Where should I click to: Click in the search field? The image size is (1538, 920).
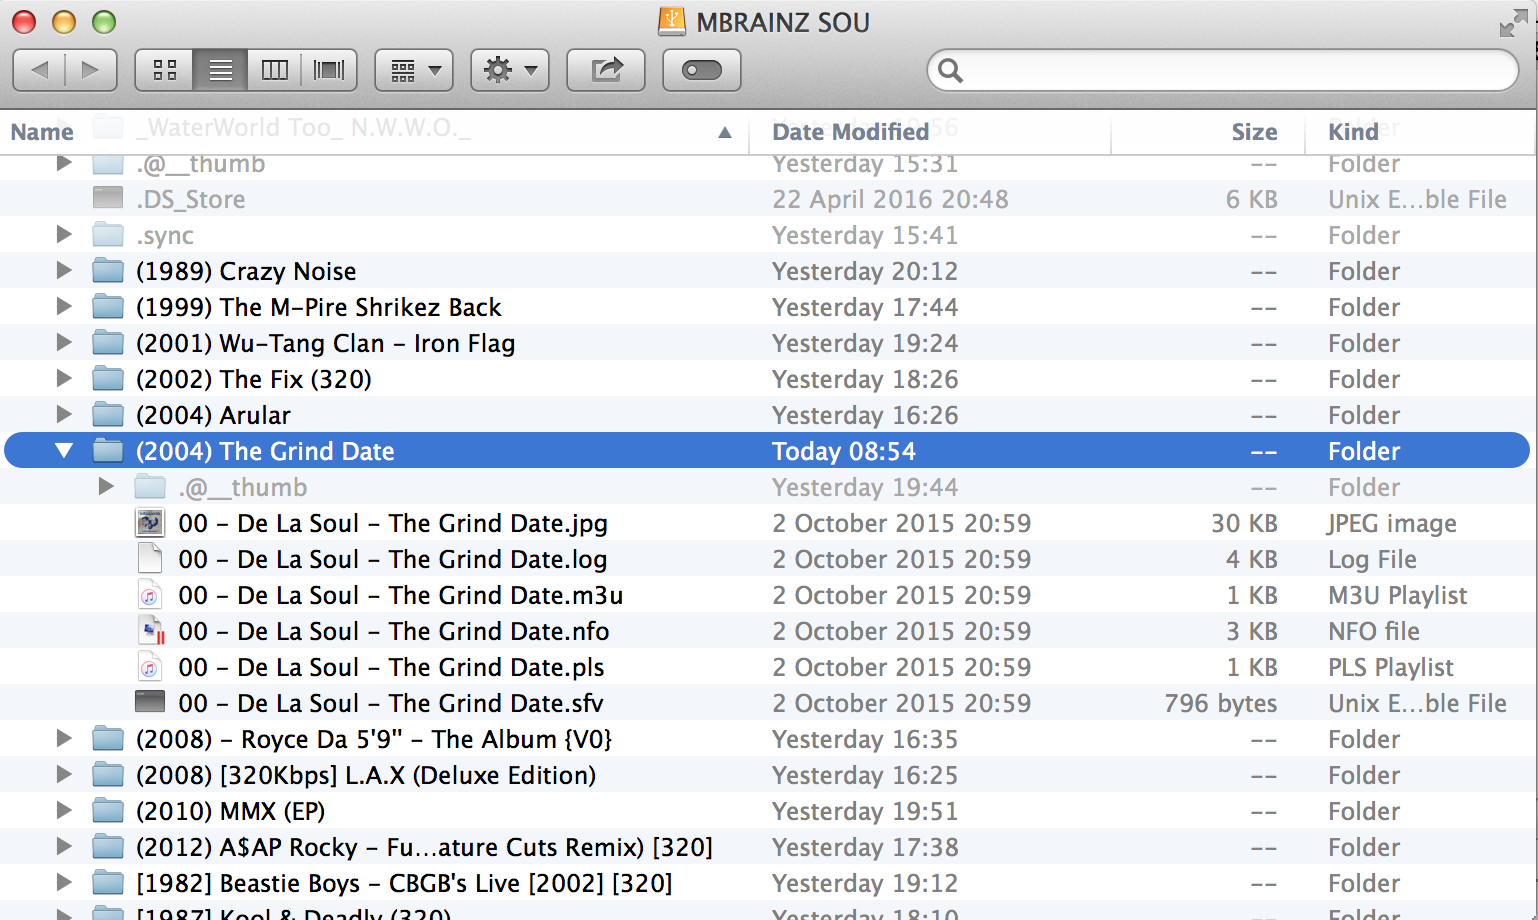1230,70
